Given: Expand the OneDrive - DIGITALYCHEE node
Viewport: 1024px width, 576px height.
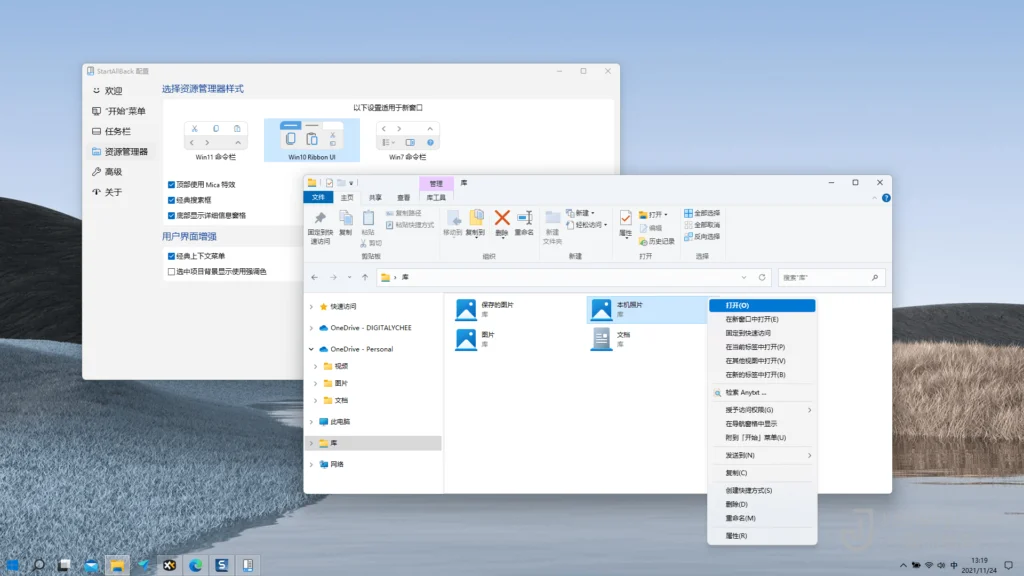Looking at the screenshot, I should [x=312, y=328].
